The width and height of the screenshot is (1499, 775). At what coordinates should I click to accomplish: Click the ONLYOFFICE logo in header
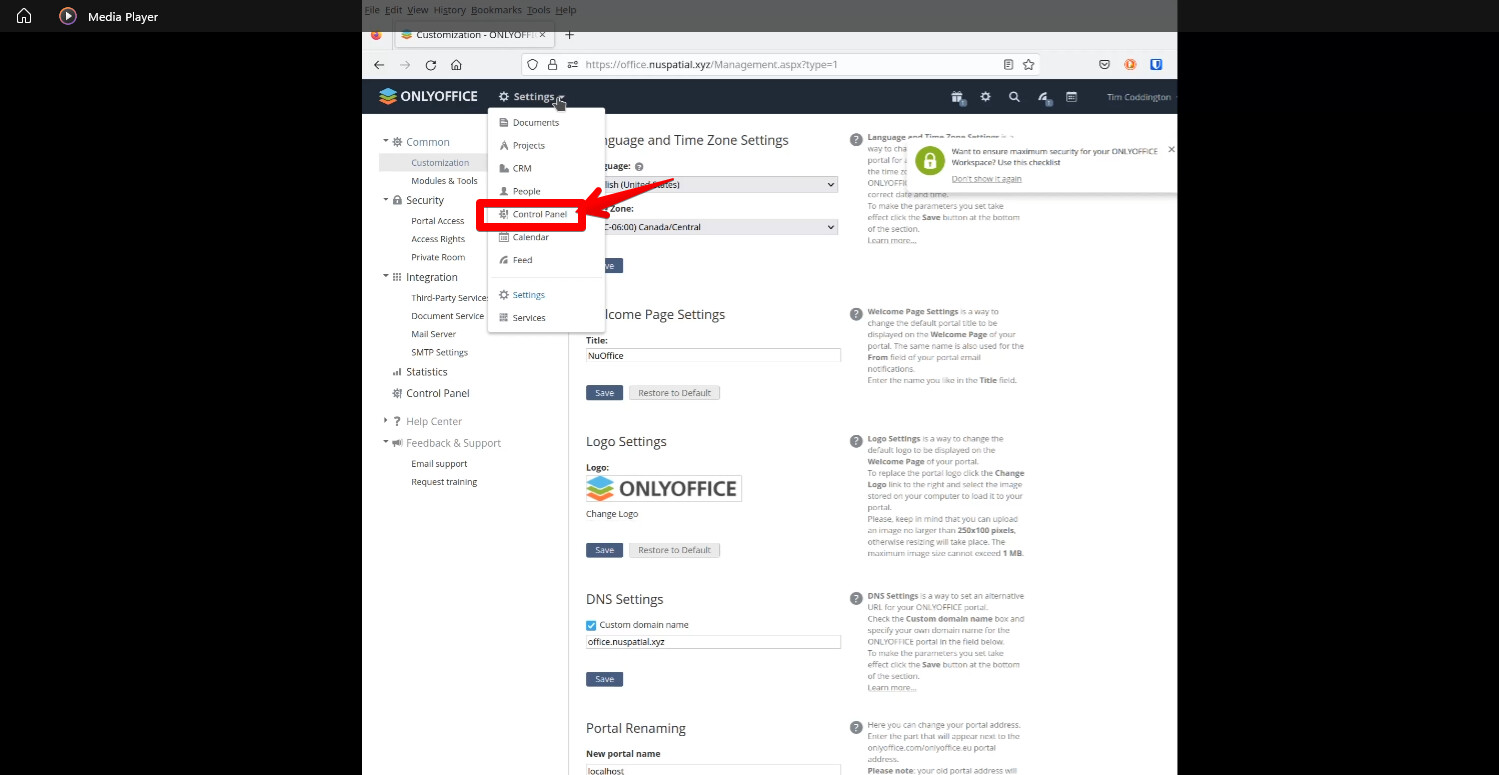point(428,96)
